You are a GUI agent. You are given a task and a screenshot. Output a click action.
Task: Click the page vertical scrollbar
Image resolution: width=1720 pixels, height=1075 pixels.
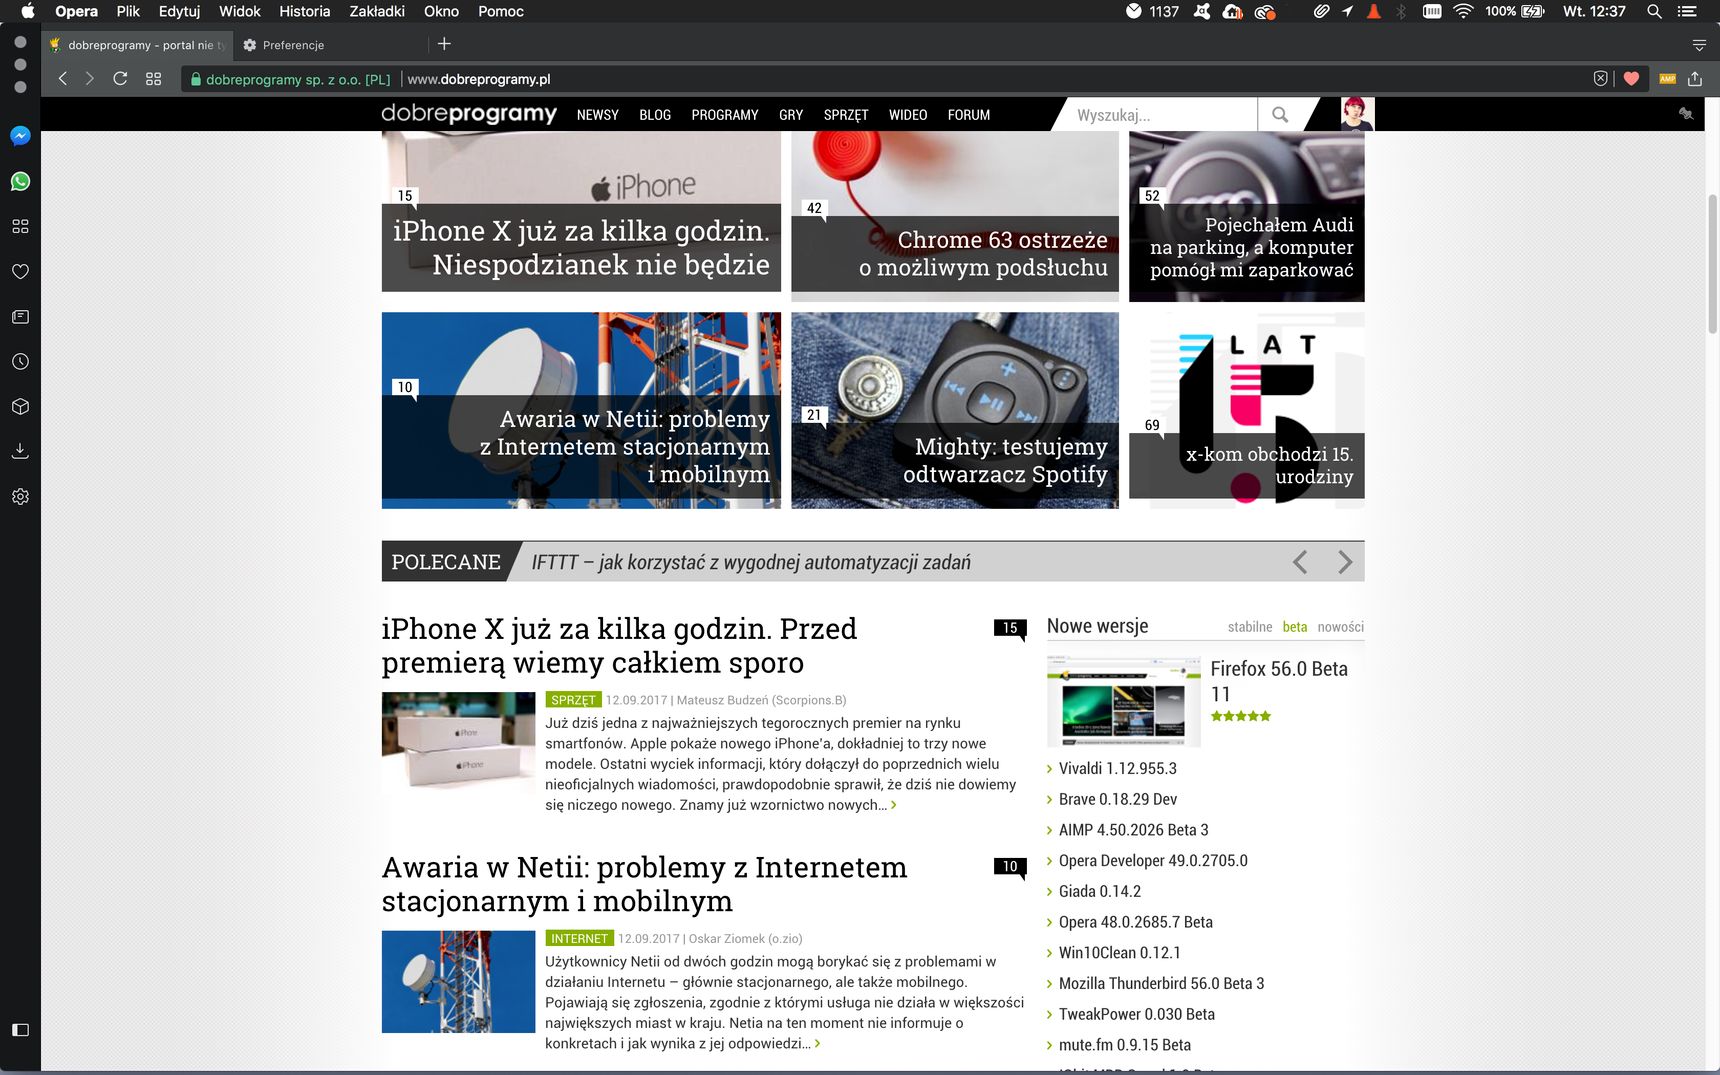click(x=1712, y=265)
